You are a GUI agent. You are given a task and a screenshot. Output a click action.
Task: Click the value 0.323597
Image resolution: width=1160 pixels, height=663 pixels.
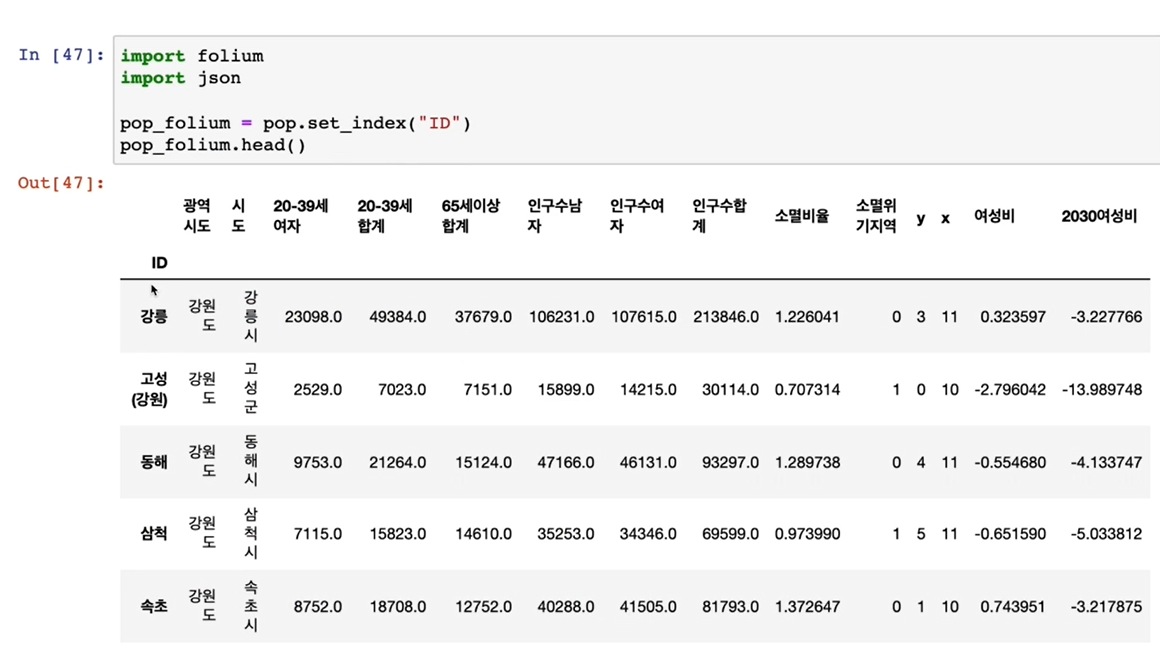tap(1013, 317)
